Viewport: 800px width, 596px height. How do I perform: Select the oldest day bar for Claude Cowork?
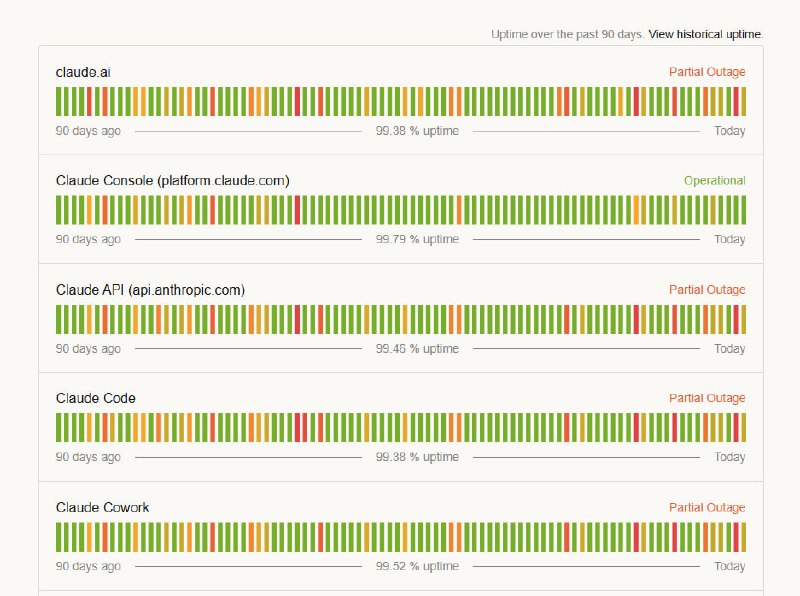pos(59,537)
